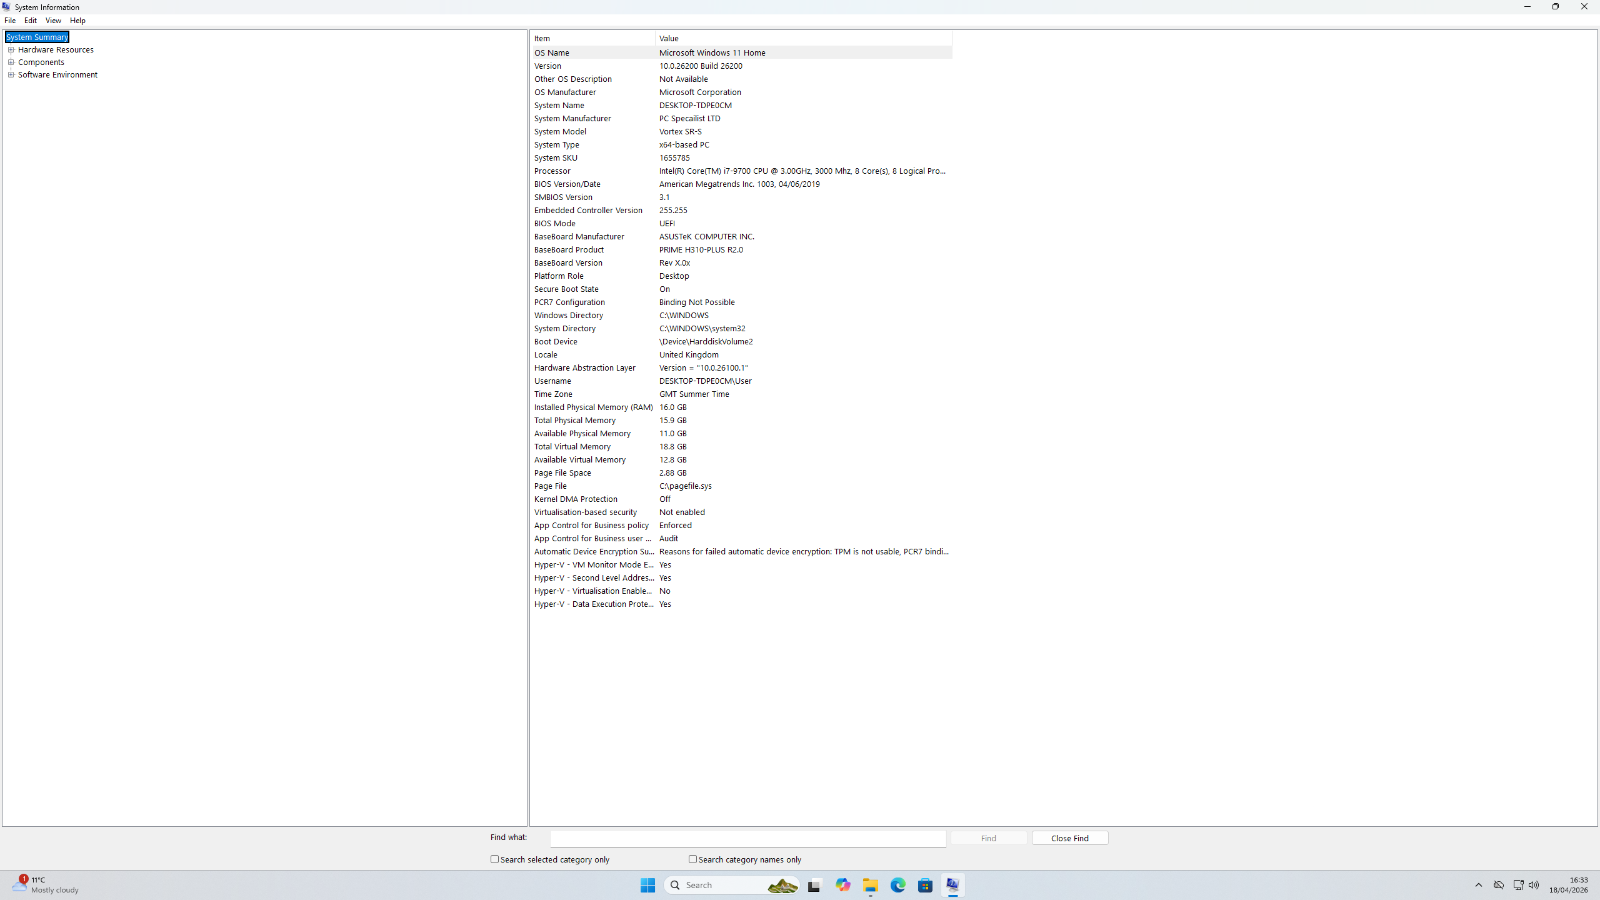Expand the Components tree node
The width and height of the screenshot is (1600, 900).
[x=11, y=62]
